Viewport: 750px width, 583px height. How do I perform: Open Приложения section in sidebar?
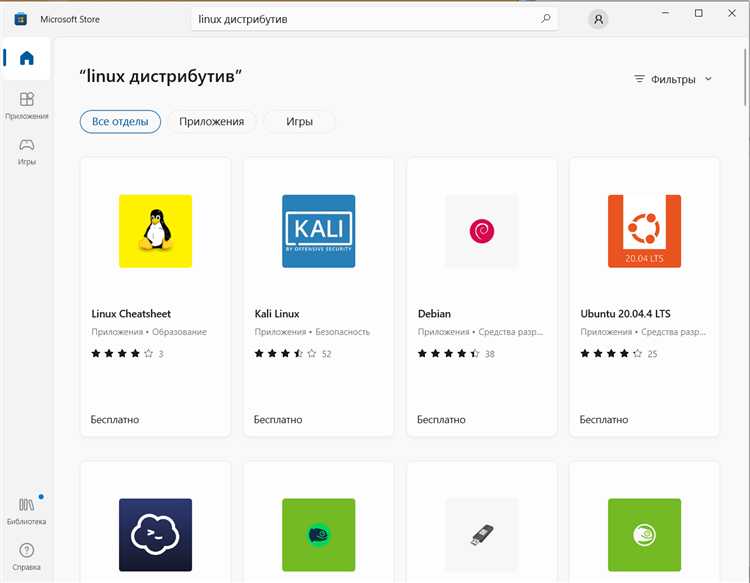pyautogui.click(x=26, y=105)
